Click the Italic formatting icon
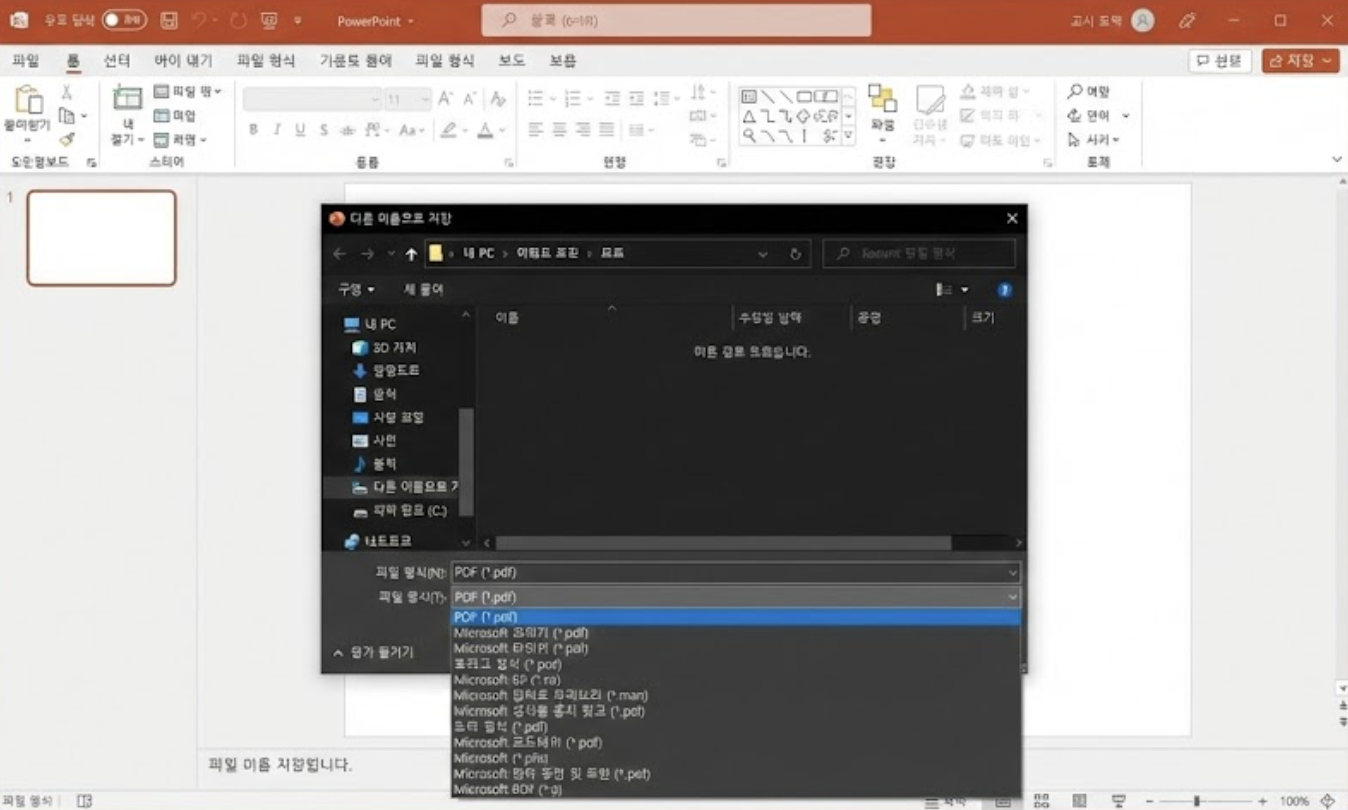The image size is (1348, 810). coord(277,130)
